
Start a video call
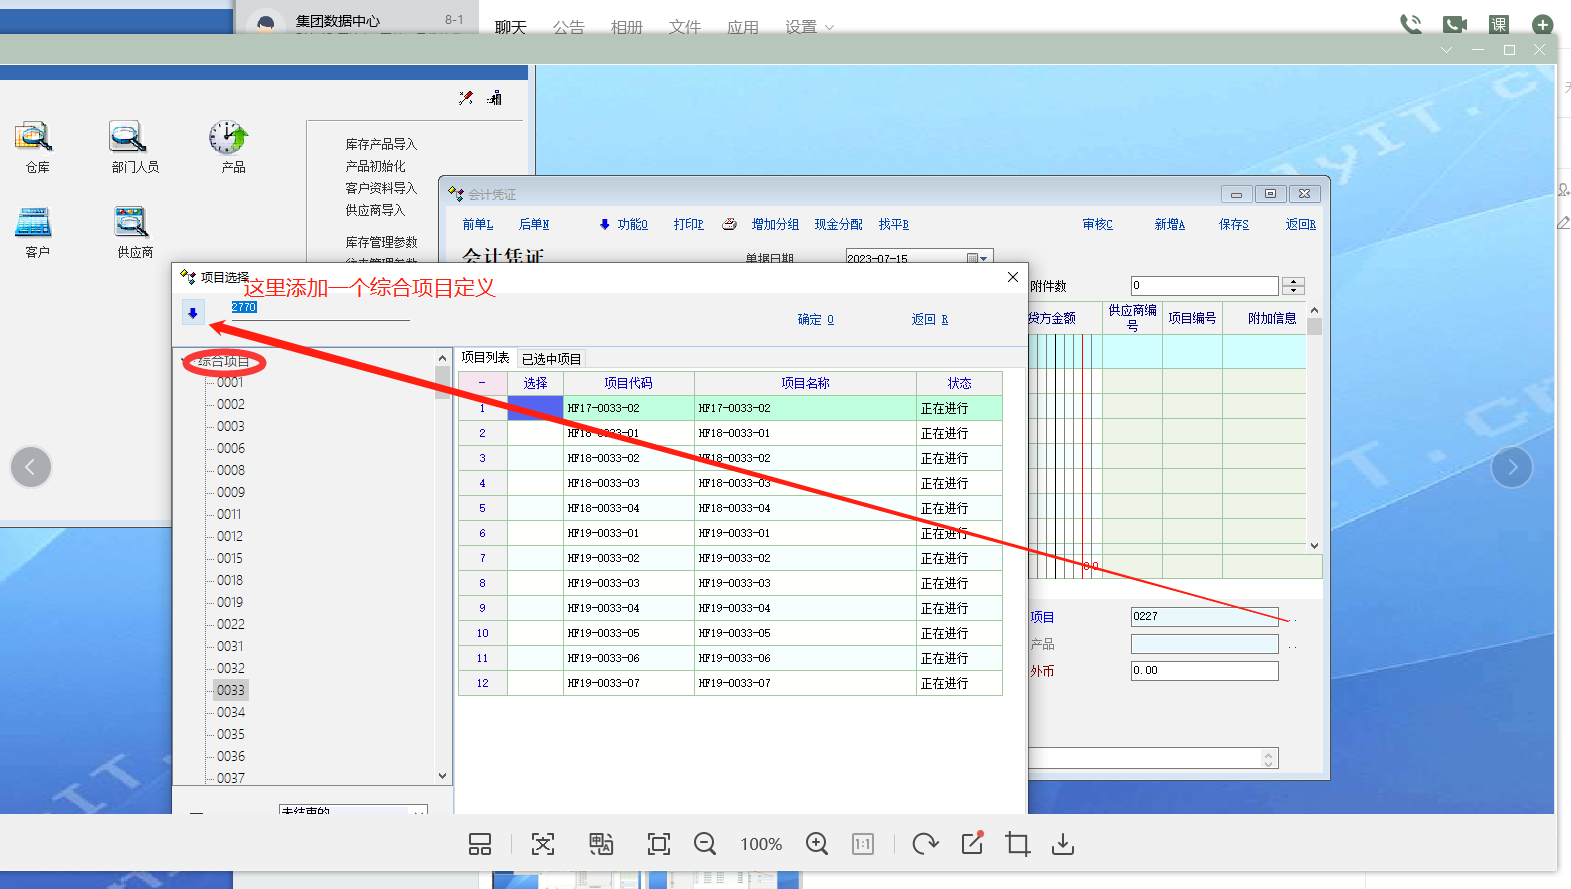point(1455,24)
